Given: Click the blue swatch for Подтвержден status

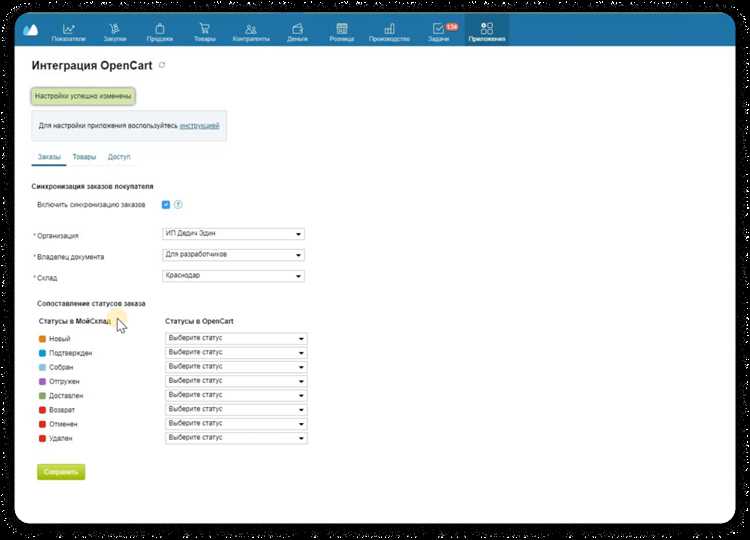Looking at the screenshot, I should pyautogui.click(x=42, y=353).
